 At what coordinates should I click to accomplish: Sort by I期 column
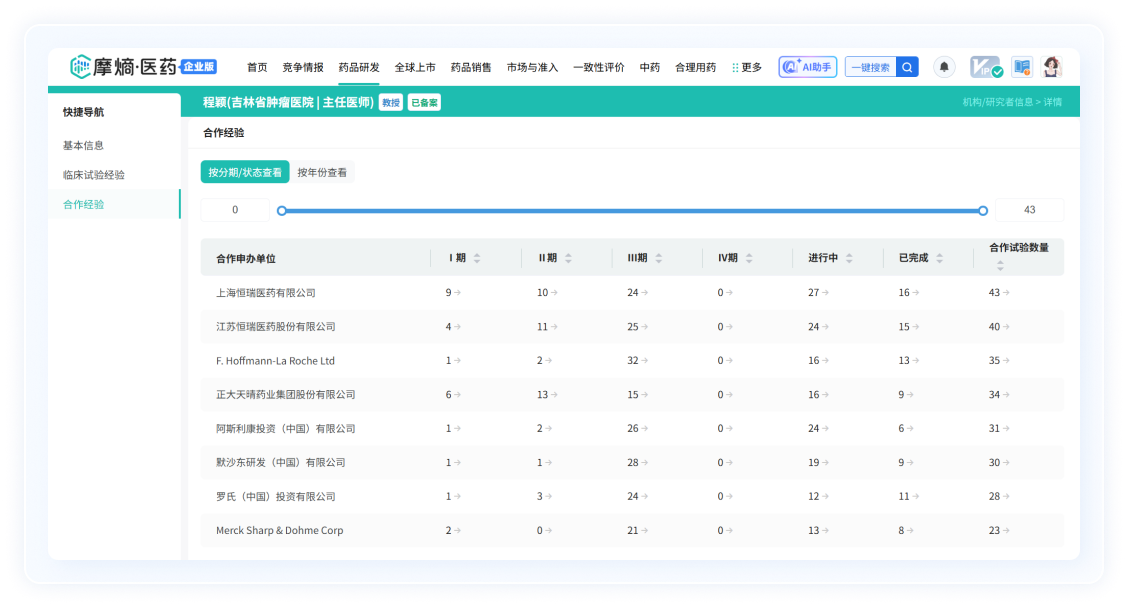[477, 258]
